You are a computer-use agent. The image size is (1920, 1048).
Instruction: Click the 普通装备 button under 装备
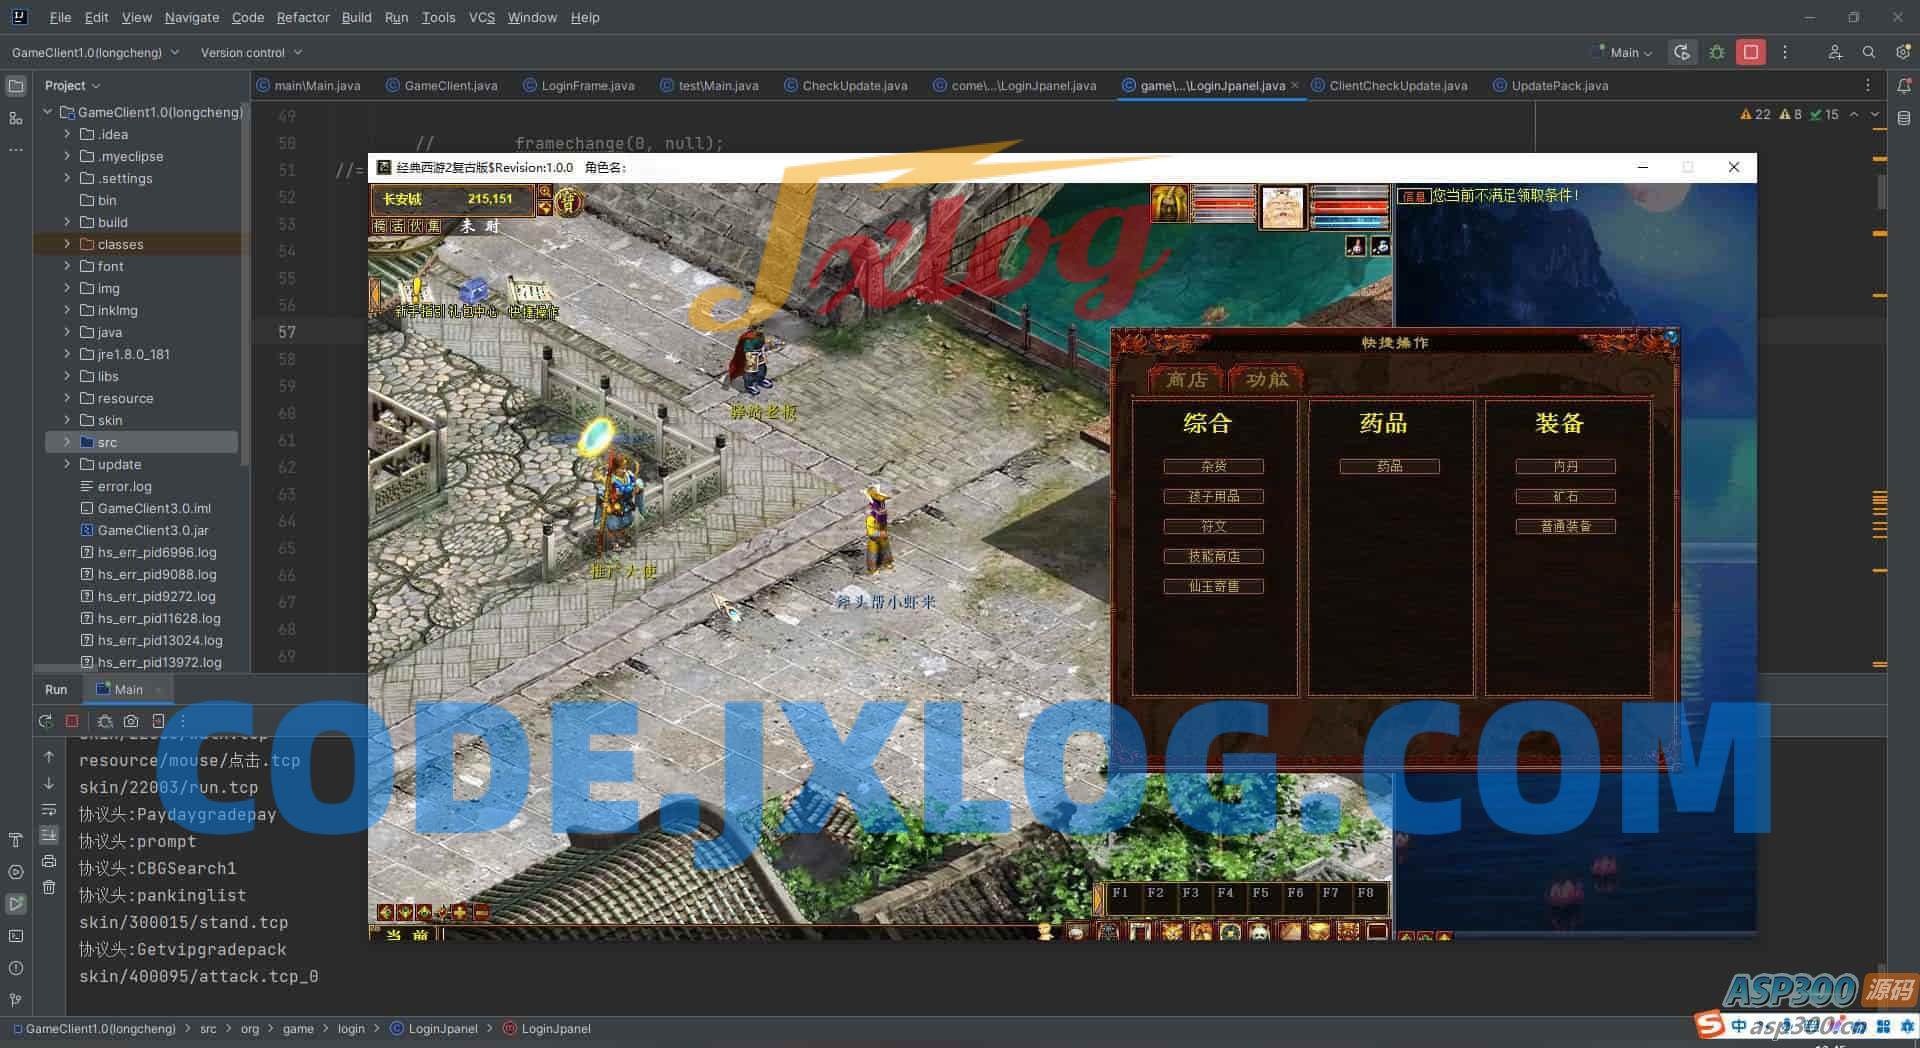tap(1565, 526)
